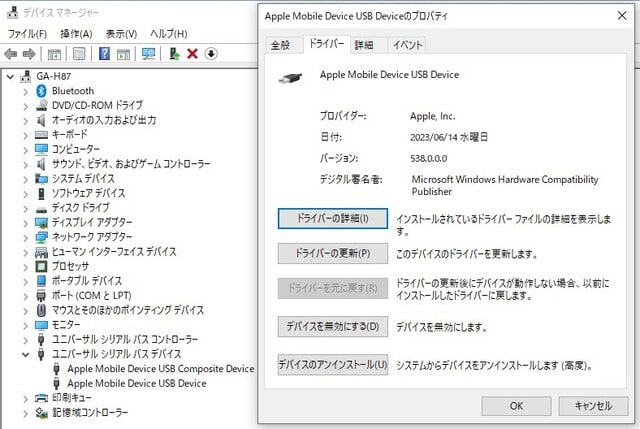Close the properties dialog with X
The width and height of the screenshot is (640, 429).
[x=622, y=16]
